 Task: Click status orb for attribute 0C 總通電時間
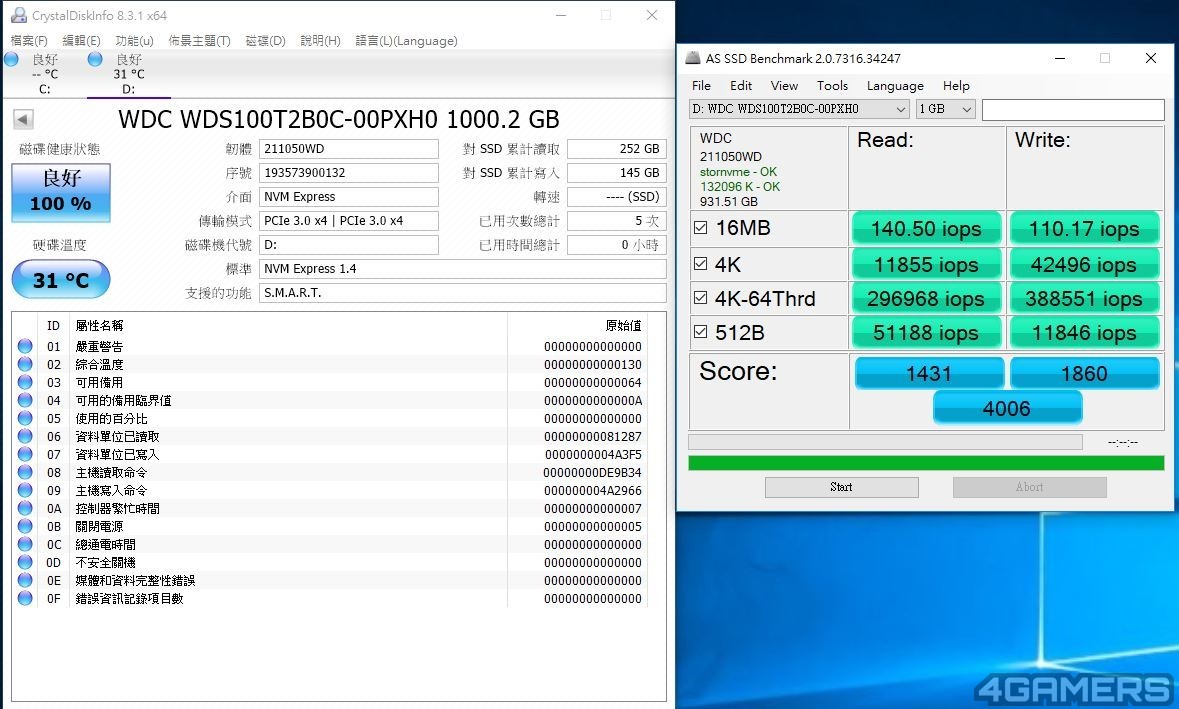[26, 545]
